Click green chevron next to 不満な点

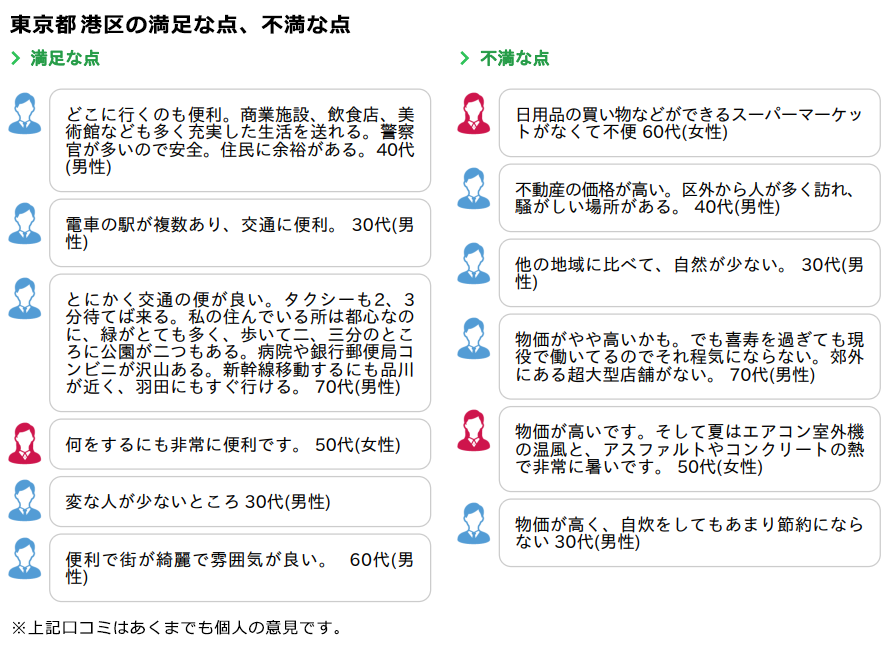click(465, 58)
